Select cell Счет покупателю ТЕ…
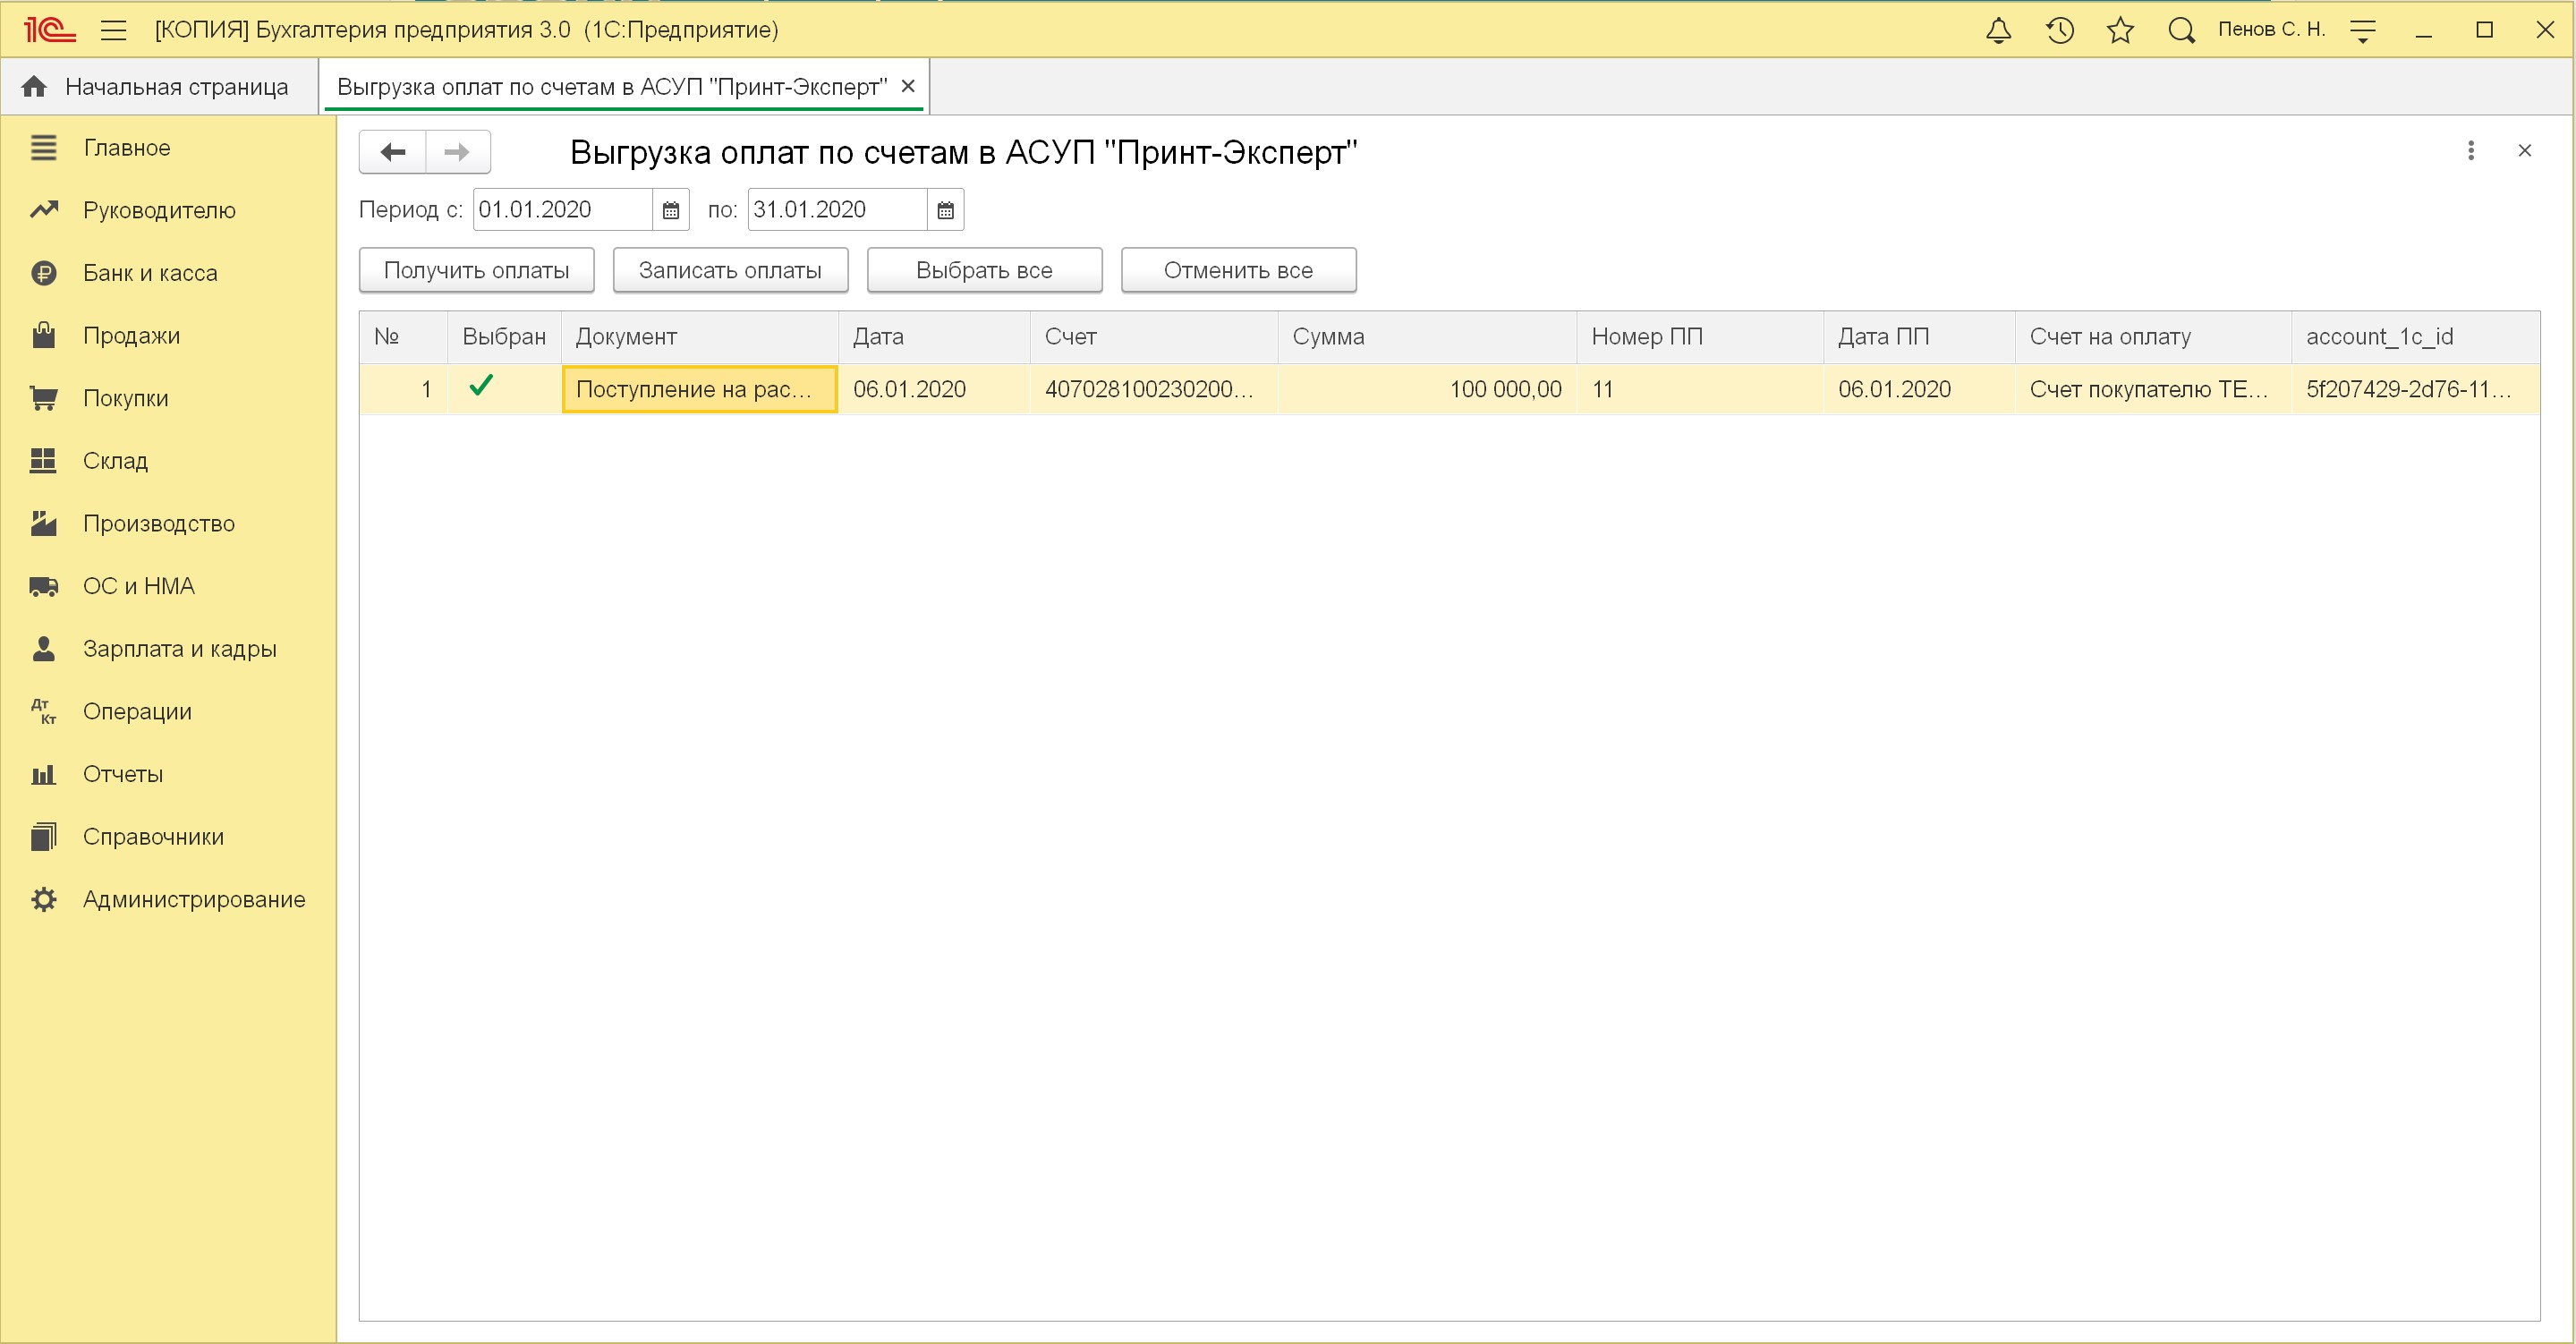Viewport: 2576px width, 1344px height. click(x=2153, y=390)
